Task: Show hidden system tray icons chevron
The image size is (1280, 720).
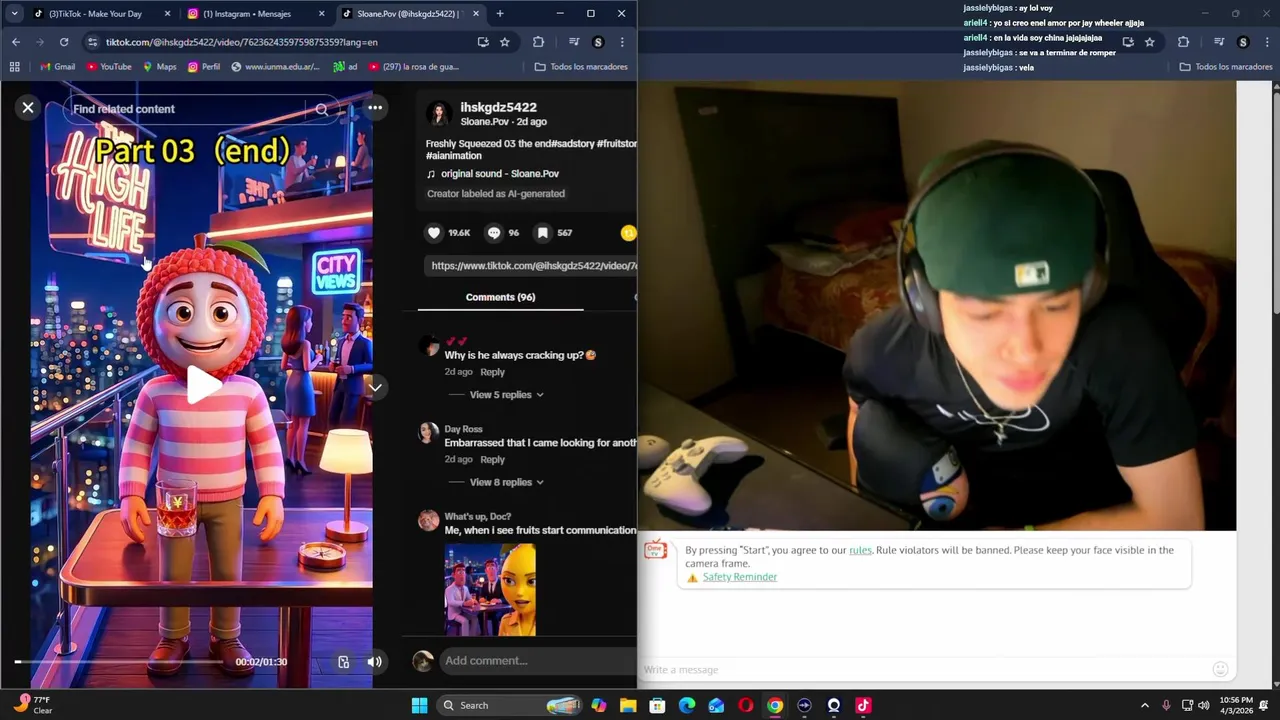Action: click(x=1145, y=705)
